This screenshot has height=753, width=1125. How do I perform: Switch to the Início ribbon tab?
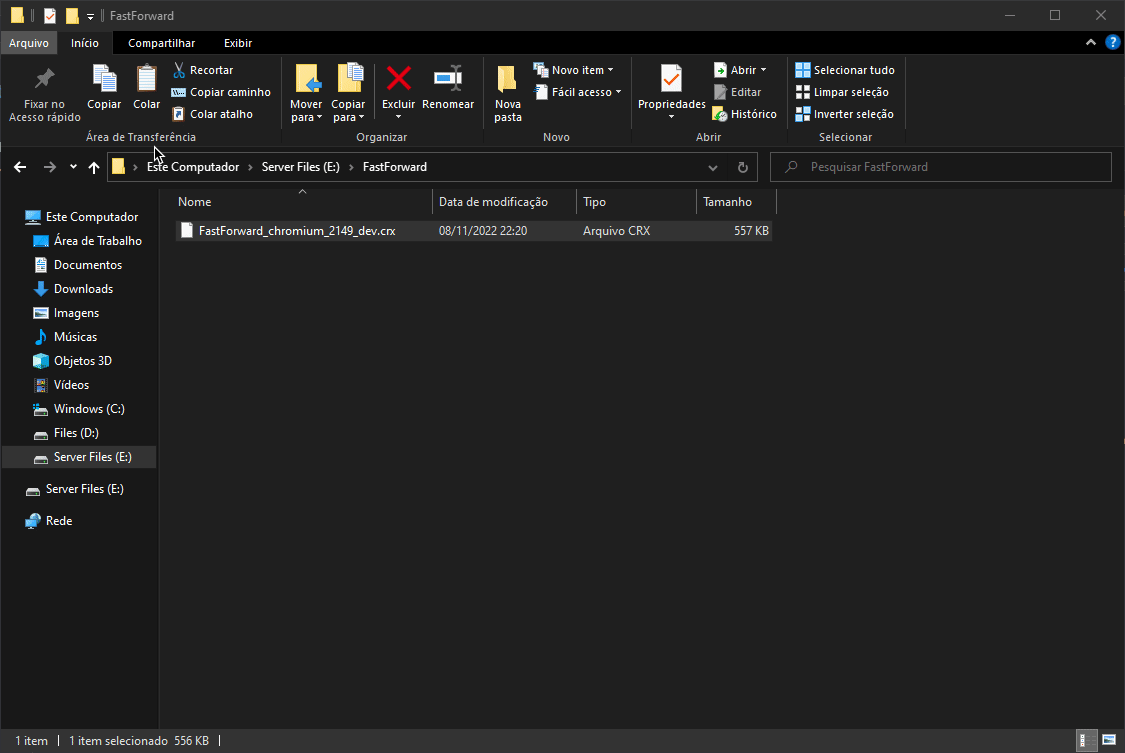85,43
